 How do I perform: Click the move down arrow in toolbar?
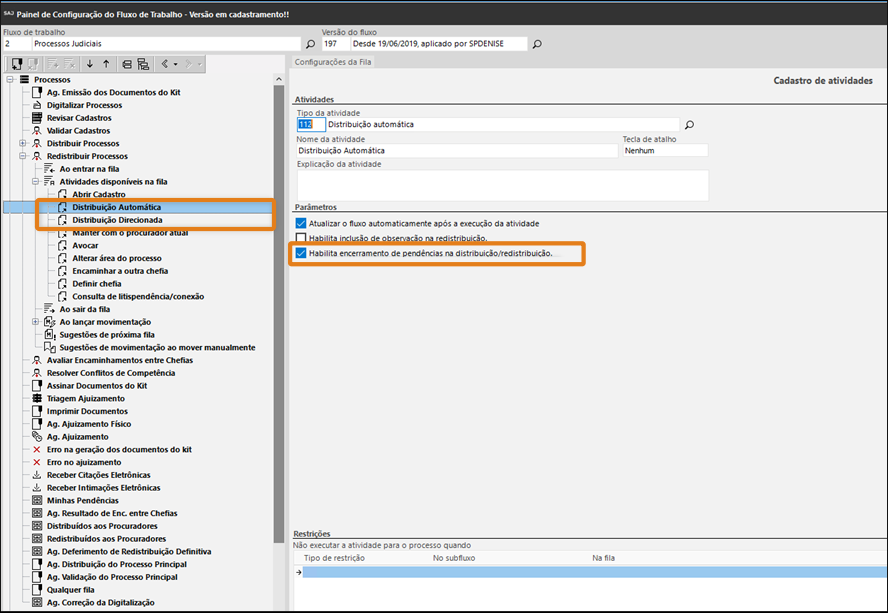point(90,64)
